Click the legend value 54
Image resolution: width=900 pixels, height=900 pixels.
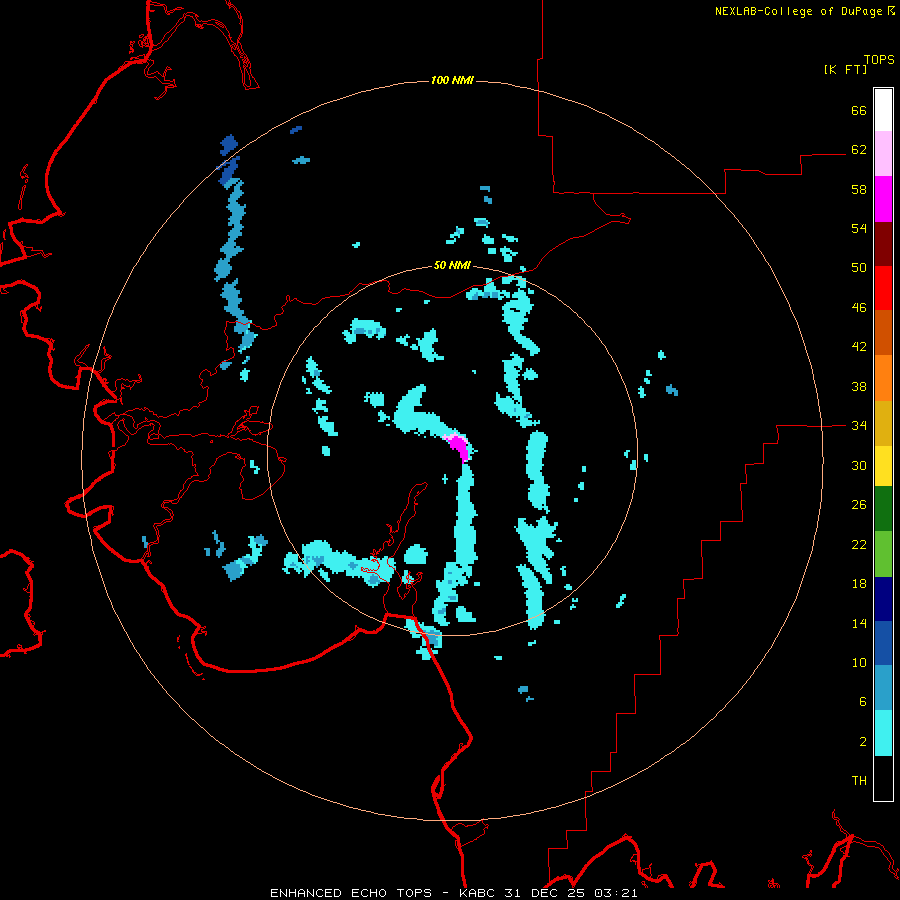point(859,228)
